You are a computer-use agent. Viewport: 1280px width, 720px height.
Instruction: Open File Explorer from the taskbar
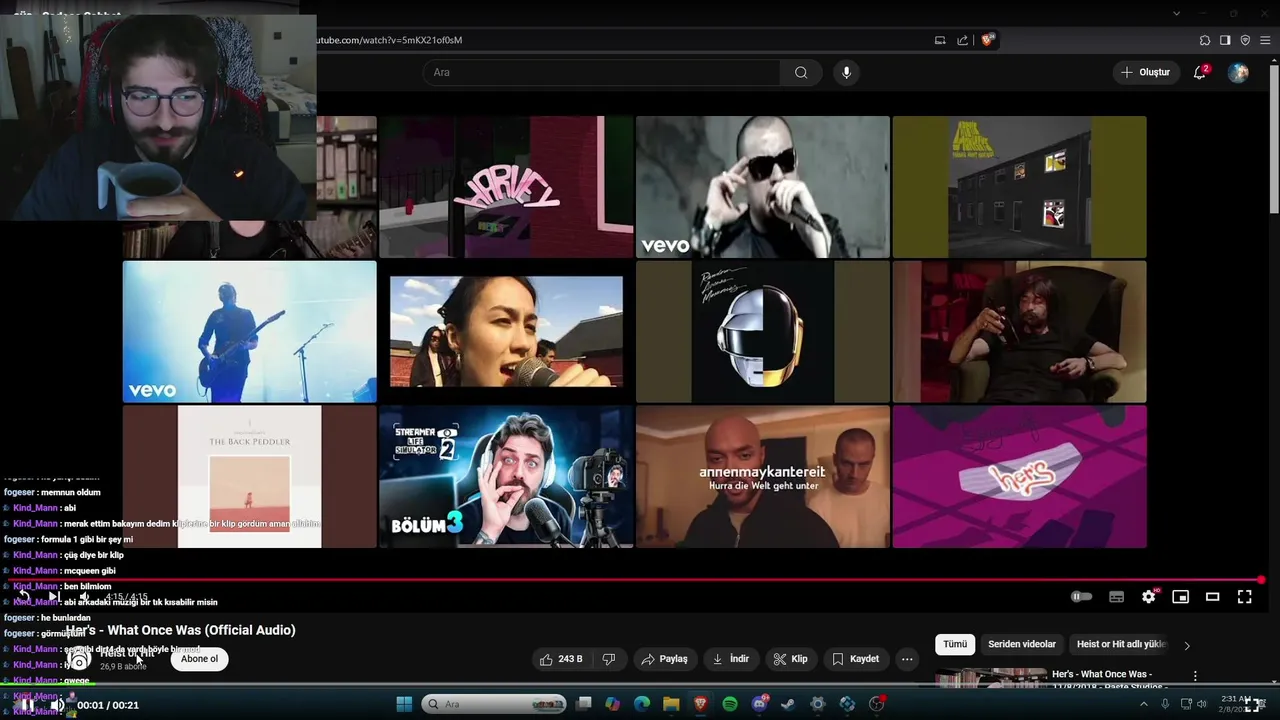[671, 704]
